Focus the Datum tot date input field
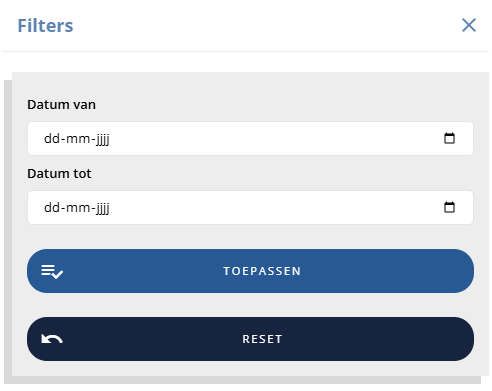The image size is (492, 391). coord(250,207)
